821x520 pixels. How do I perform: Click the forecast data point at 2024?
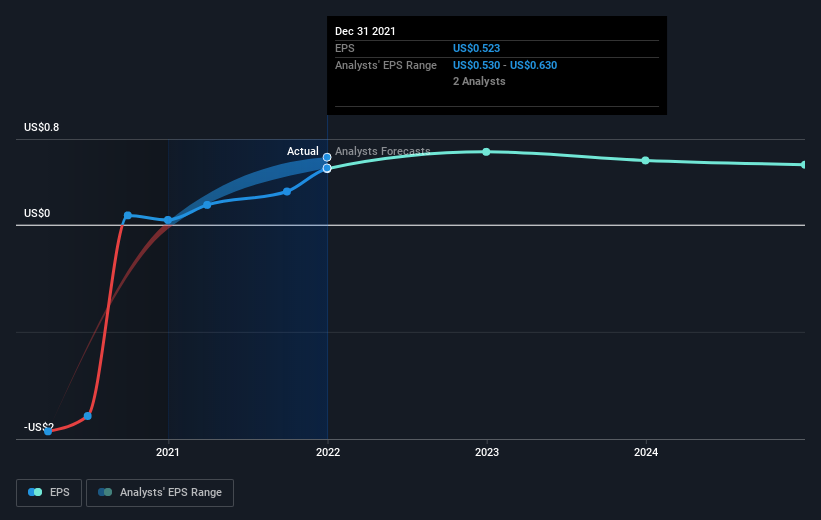pos(646,160)
